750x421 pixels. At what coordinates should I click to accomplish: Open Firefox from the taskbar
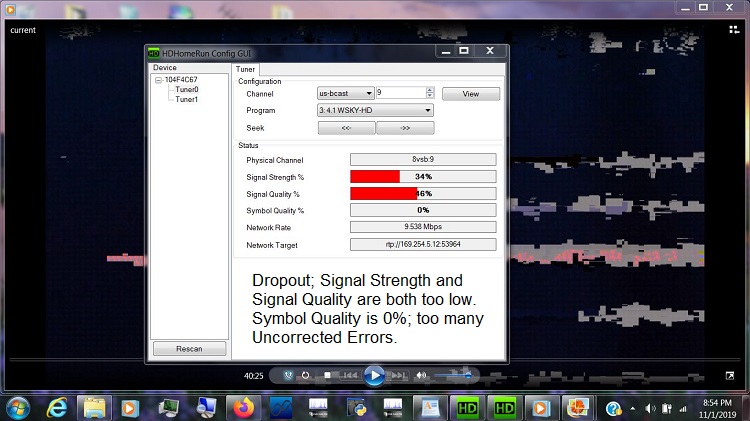point(243,407)
